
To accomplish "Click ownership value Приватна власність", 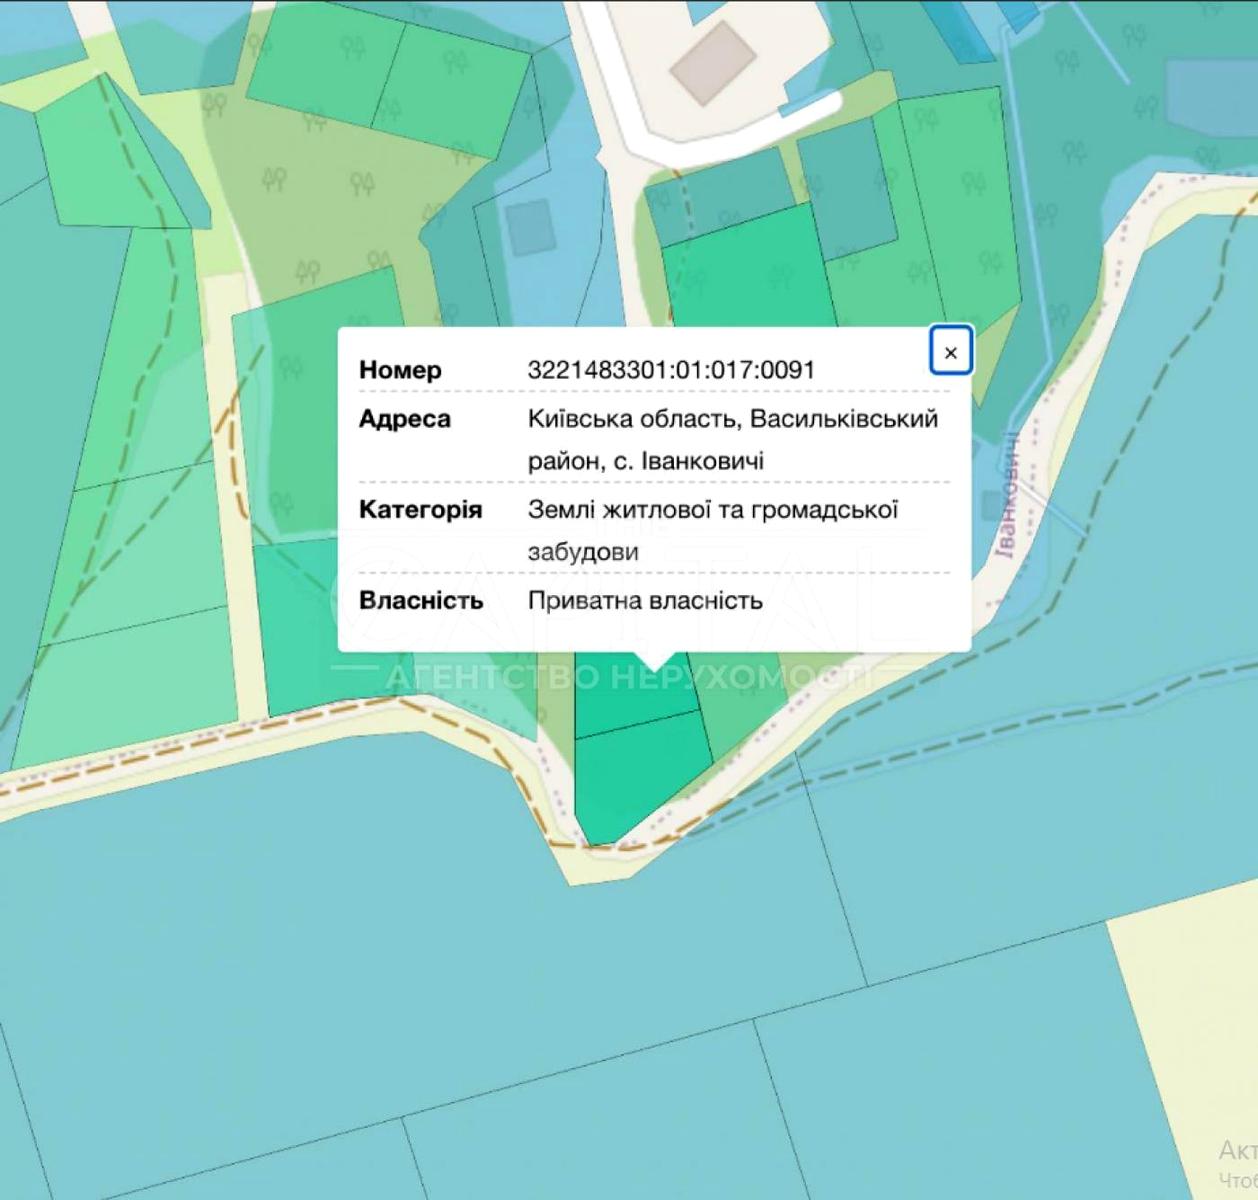I will [645, 600].
